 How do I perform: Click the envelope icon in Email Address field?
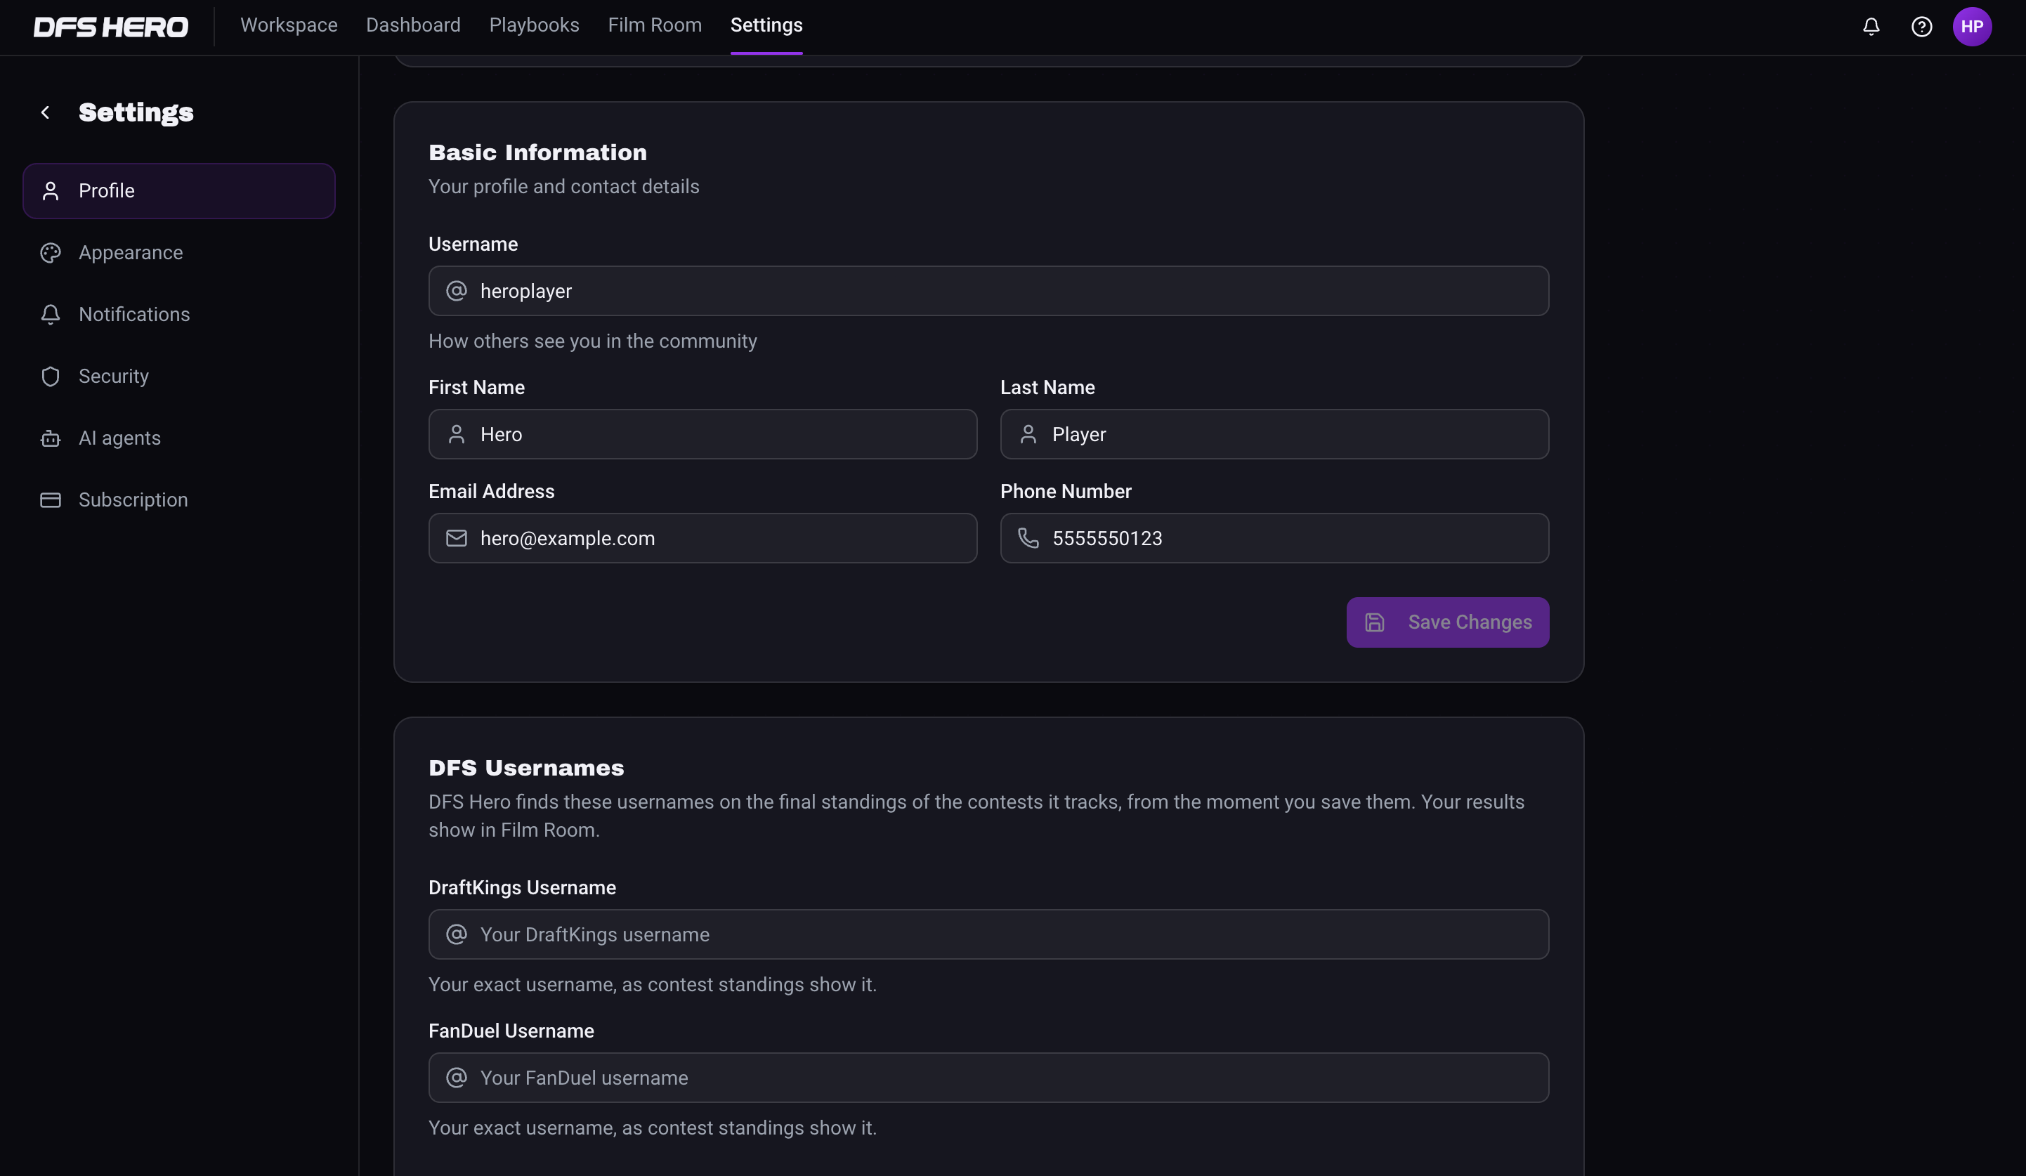[x=456, y=538]
